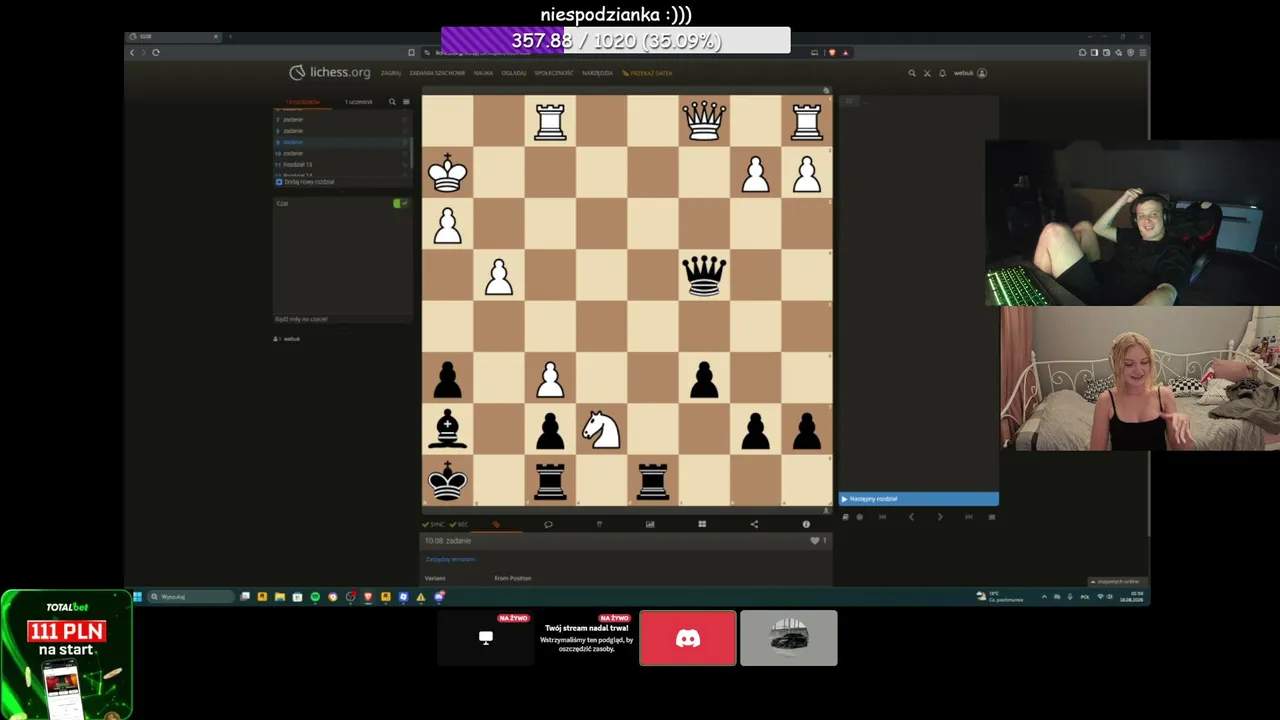Open the Discord panel button
This screenshot has width=1280, height=720.
[x=688, y=638]
